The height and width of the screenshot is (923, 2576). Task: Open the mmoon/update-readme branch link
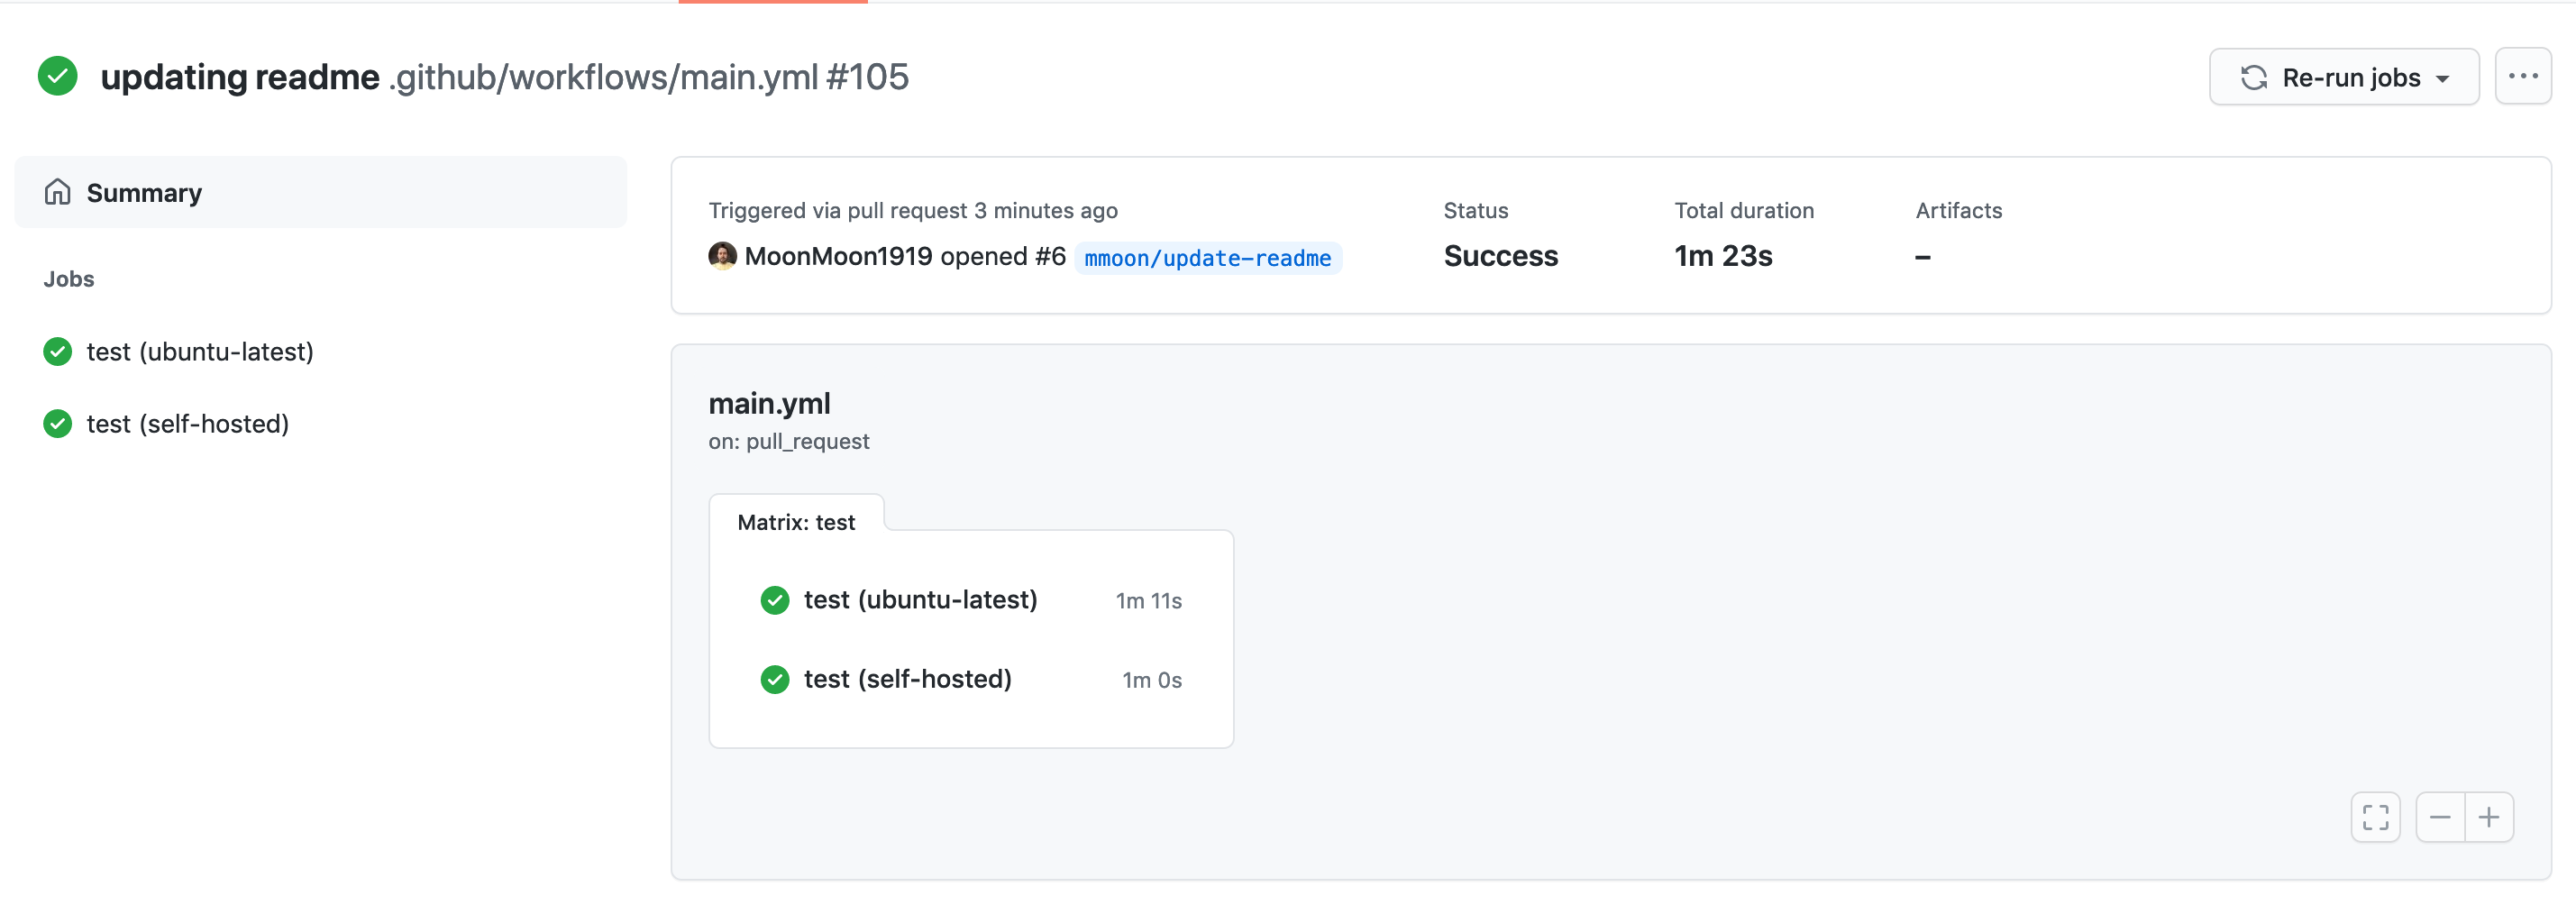click(x=1207, y=258)
